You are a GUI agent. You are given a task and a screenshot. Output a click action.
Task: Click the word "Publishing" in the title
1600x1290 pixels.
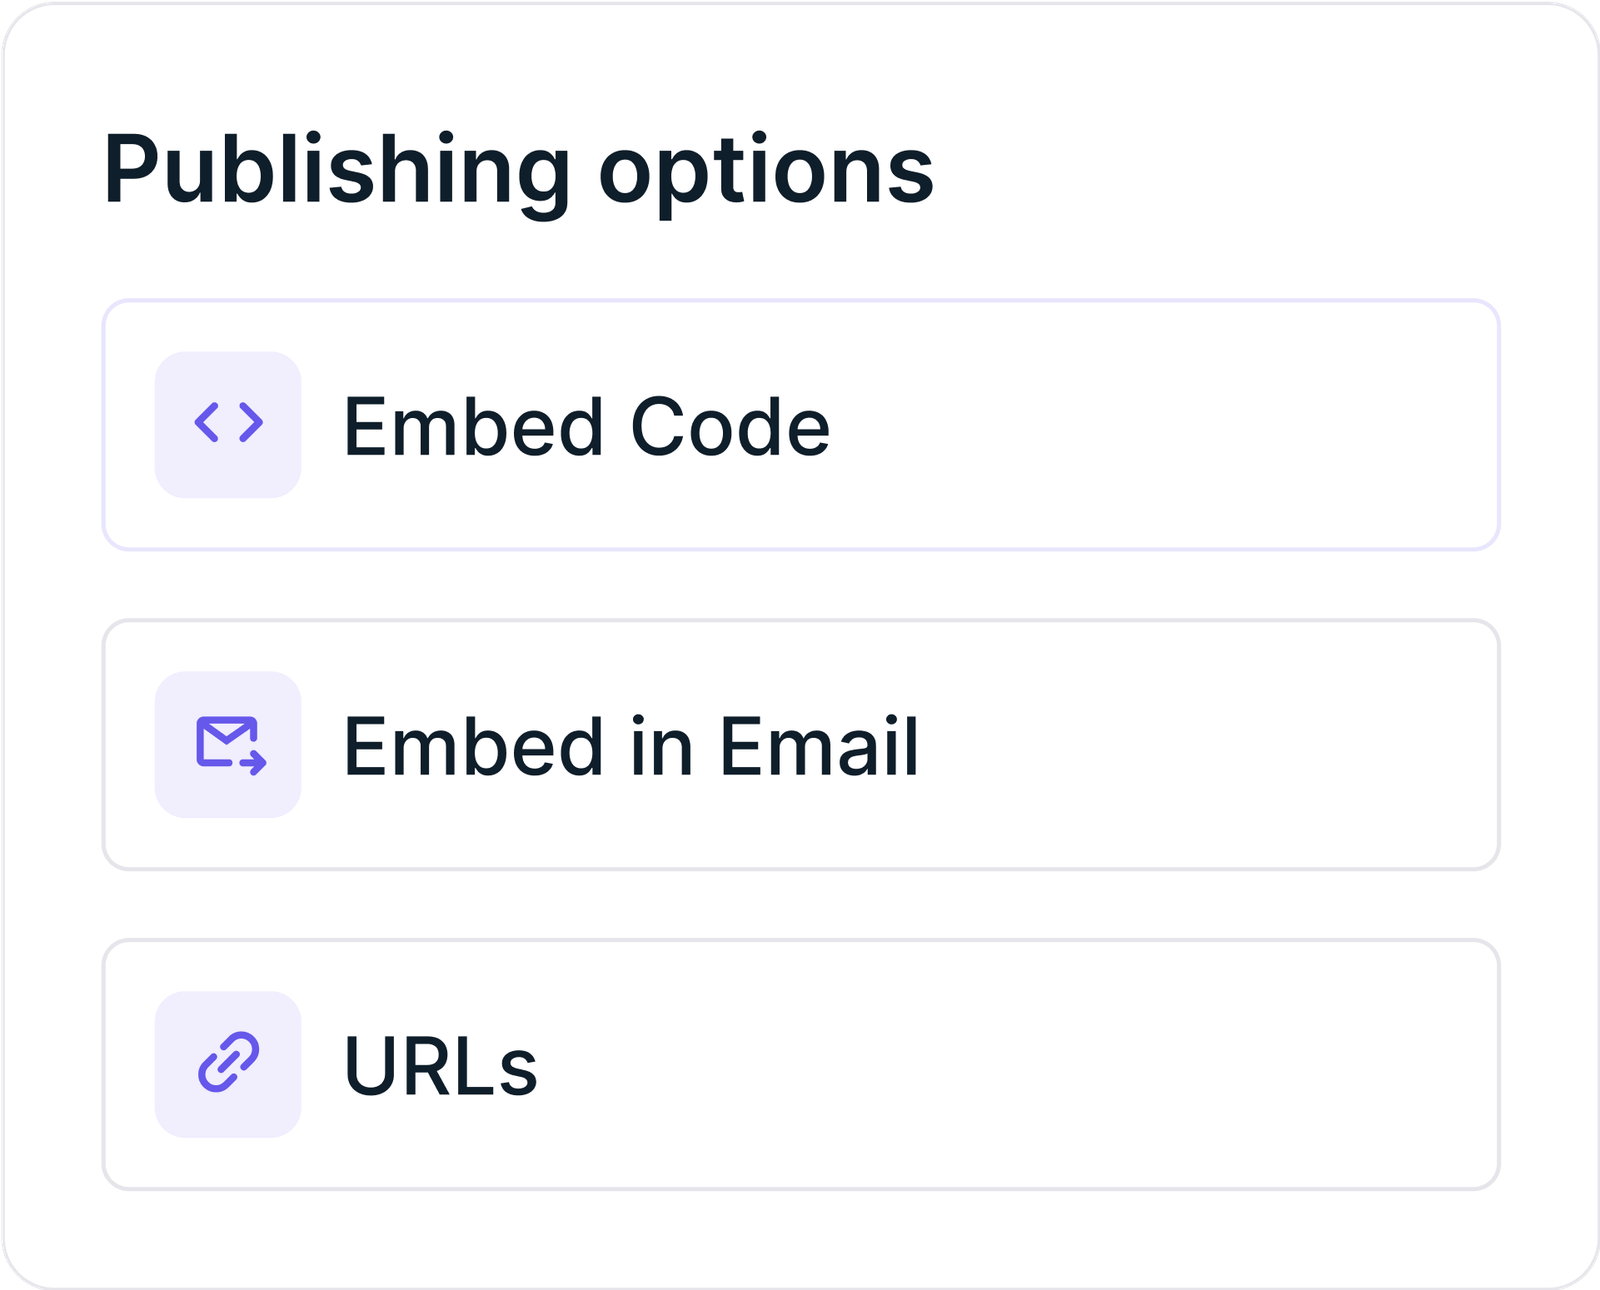[336, 170]
